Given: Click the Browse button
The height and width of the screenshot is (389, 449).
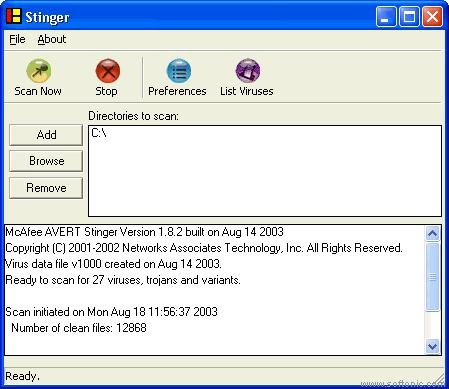Looking at the screenshot, I should (x=46, y=161).
